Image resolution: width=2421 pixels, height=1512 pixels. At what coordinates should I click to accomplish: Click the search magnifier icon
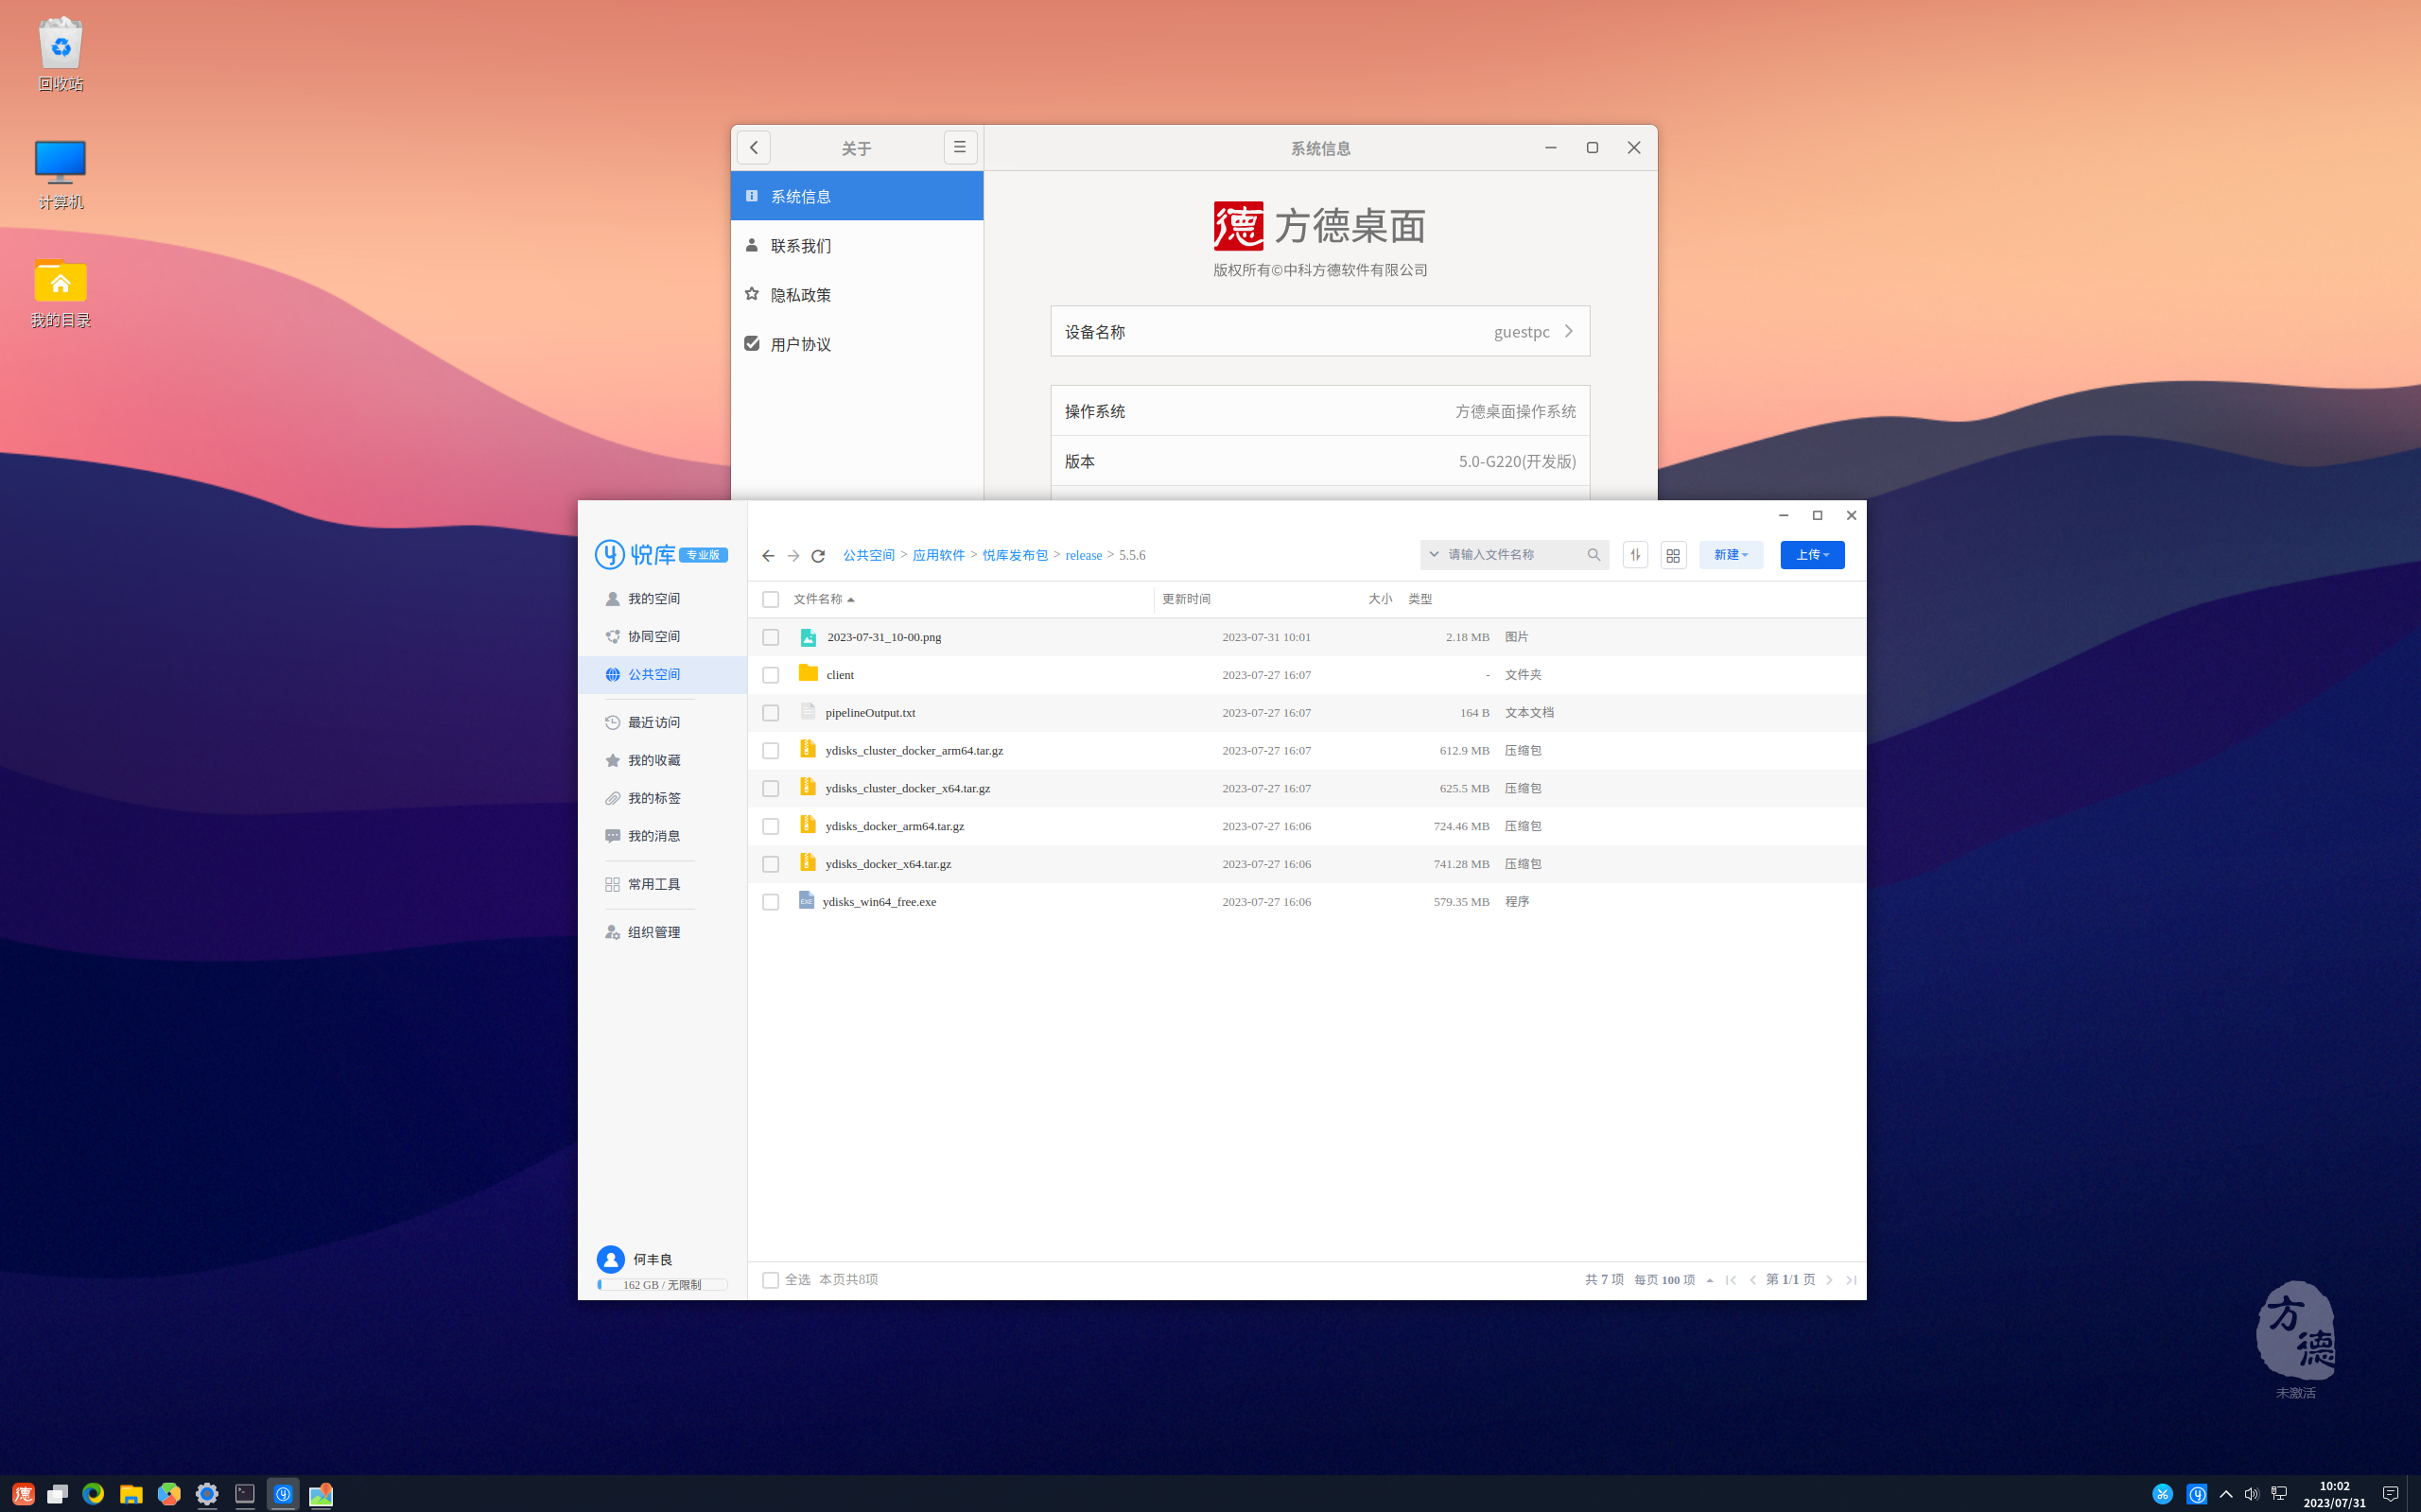[1594, 555]
